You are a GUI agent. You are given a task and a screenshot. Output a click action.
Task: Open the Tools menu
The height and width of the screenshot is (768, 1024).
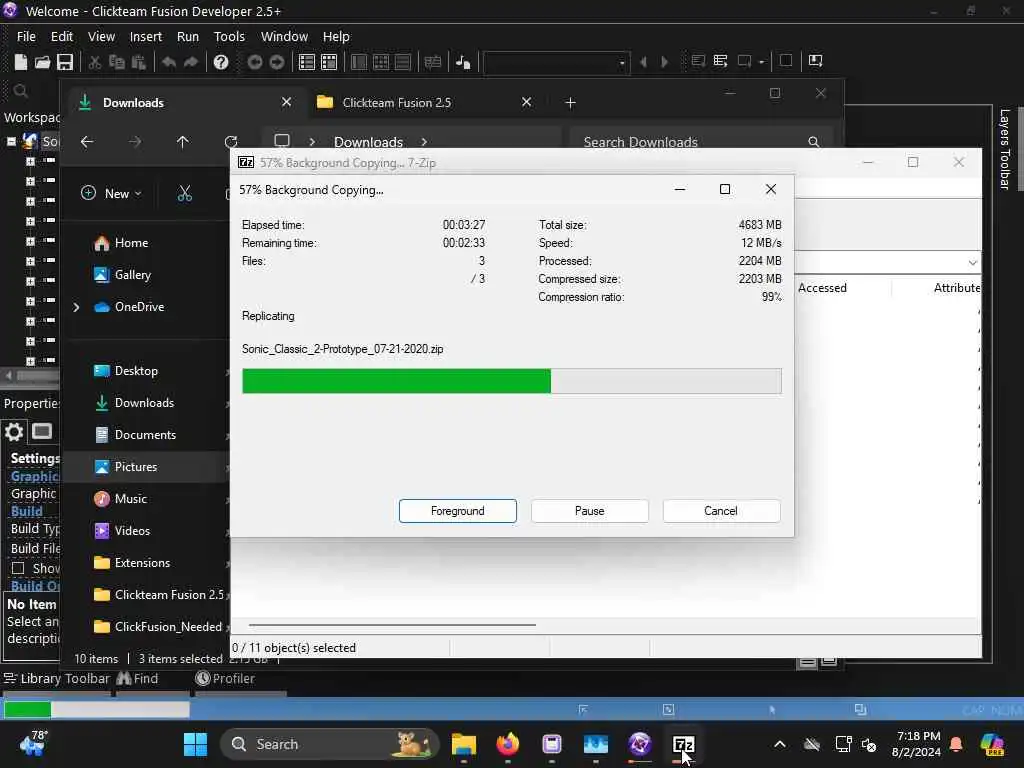click(x=229, y=37)
